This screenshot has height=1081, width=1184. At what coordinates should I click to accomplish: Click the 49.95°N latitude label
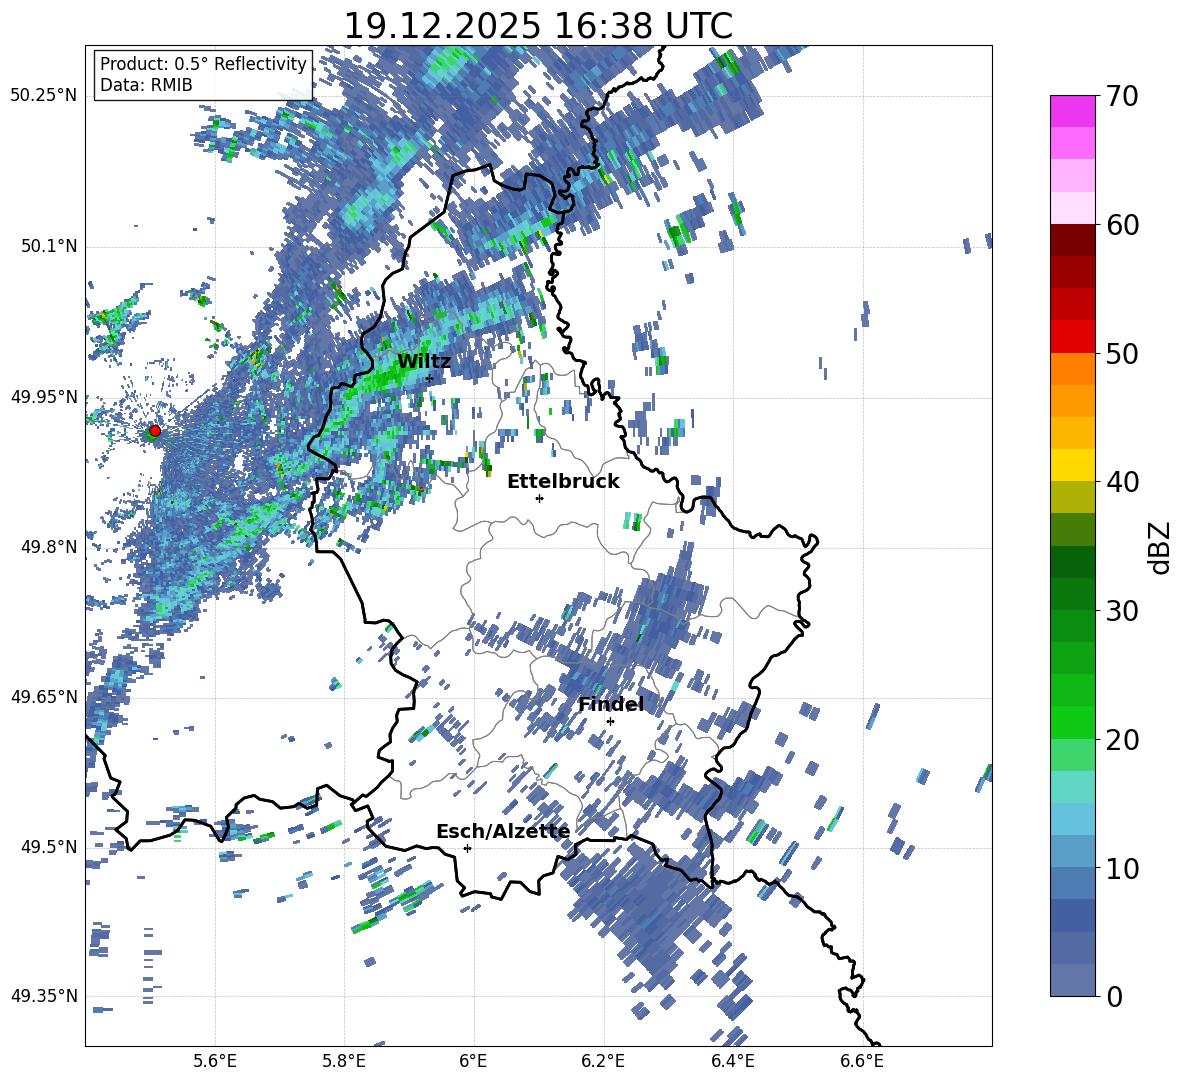44,397
